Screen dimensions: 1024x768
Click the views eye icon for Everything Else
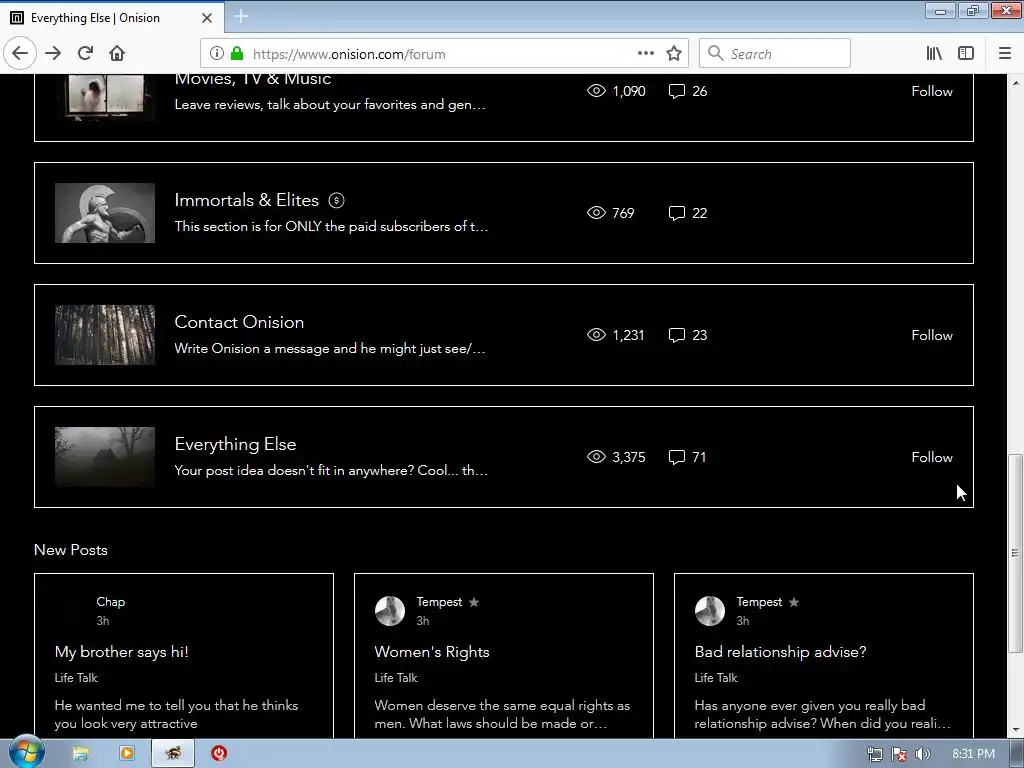click(x=596, y=457)
